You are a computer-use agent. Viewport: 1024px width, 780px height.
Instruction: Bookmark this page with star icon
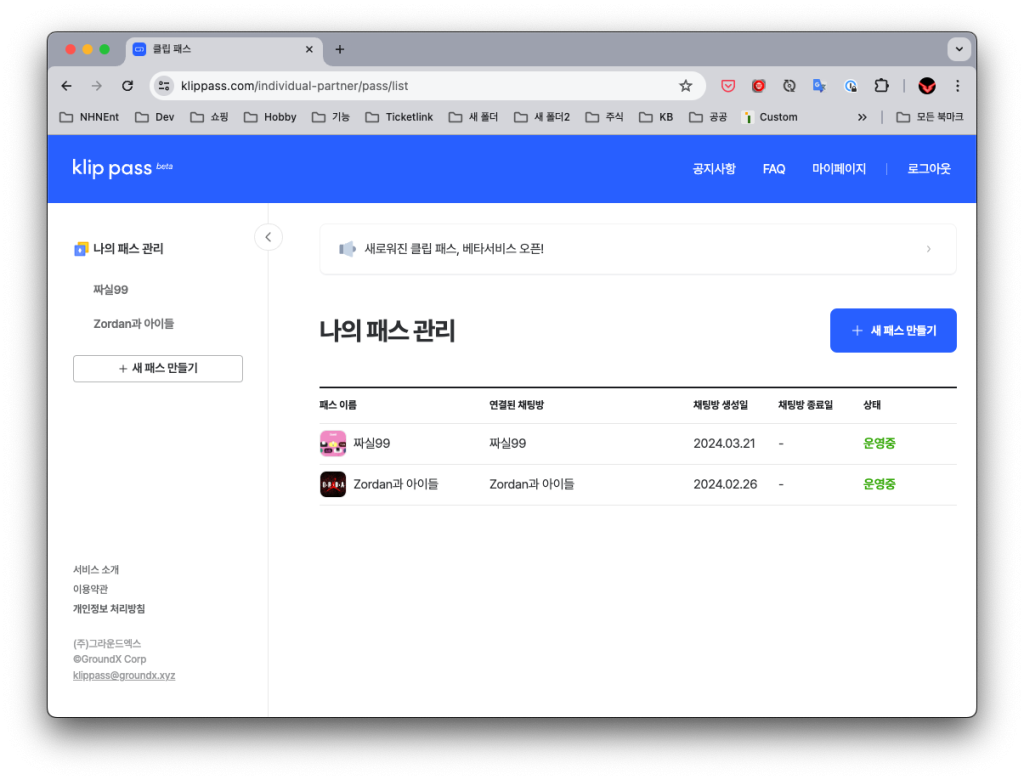685,86
